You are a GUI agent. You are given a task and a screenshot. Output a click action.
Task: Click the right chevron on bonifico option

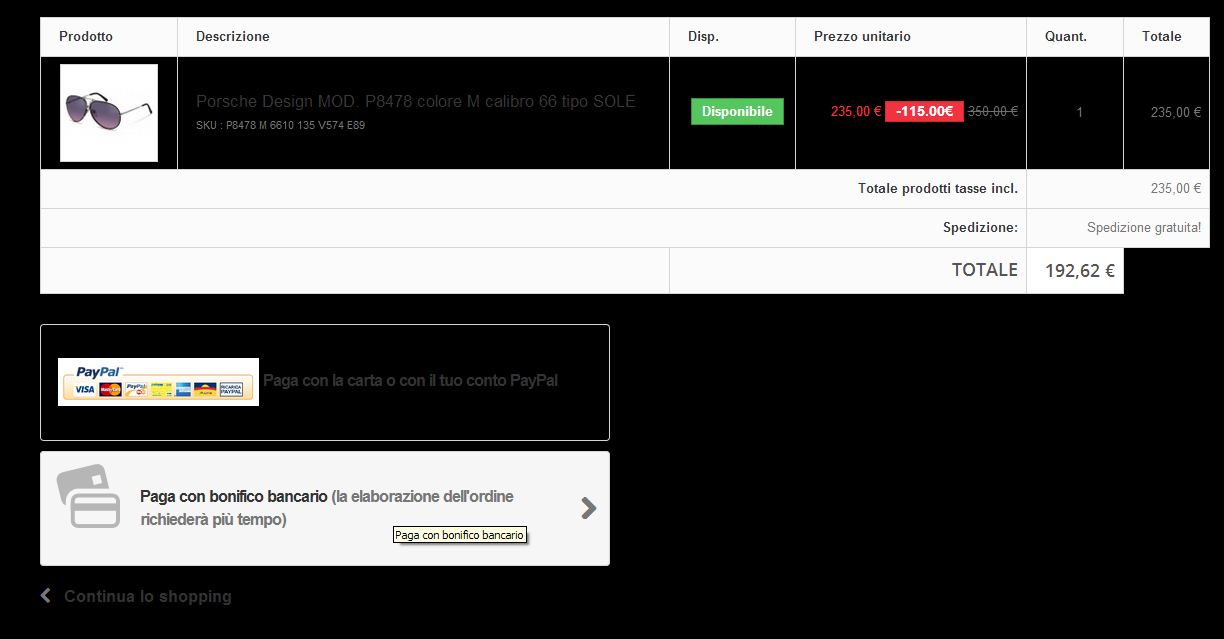[589, 508]
